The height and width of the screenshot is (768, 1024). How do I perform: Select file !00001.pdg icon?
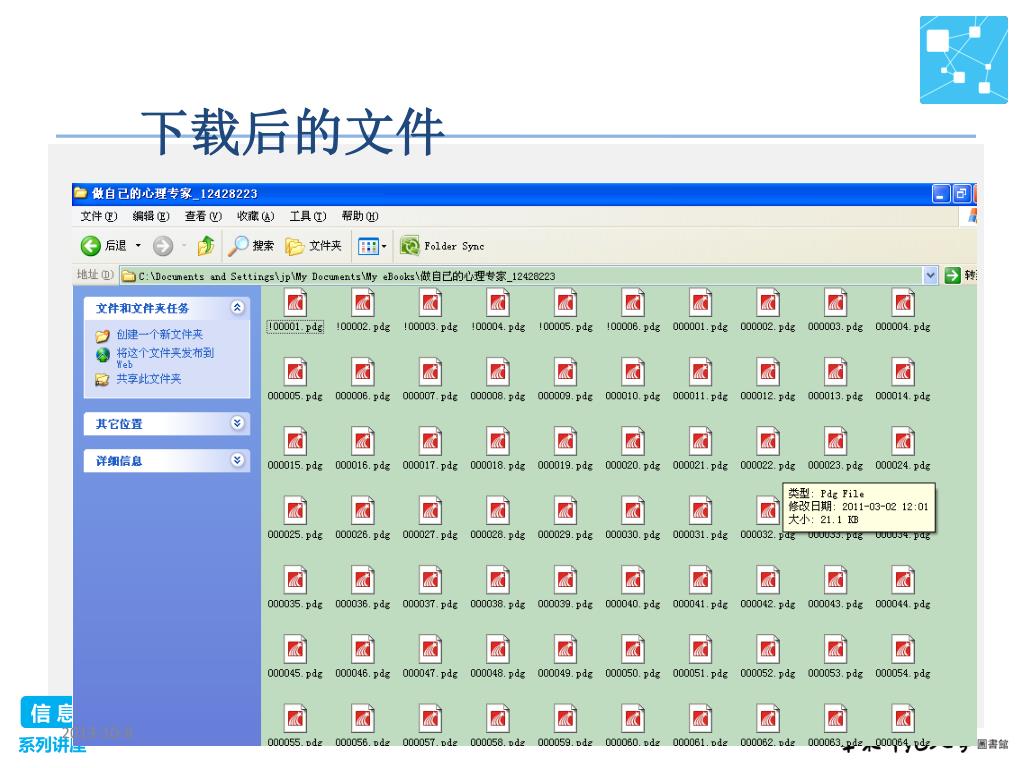point(295,303)
